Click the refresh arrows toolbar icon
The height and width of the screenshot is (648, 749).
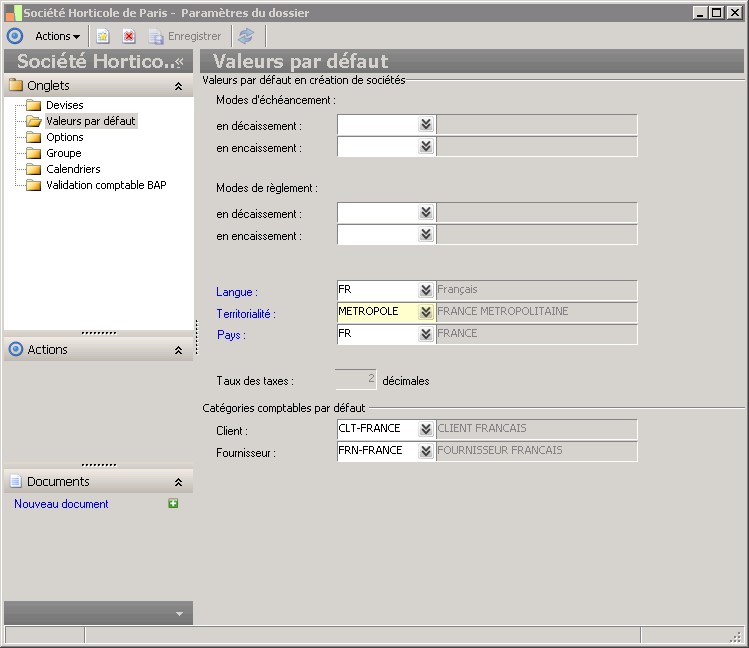point(246,36)
